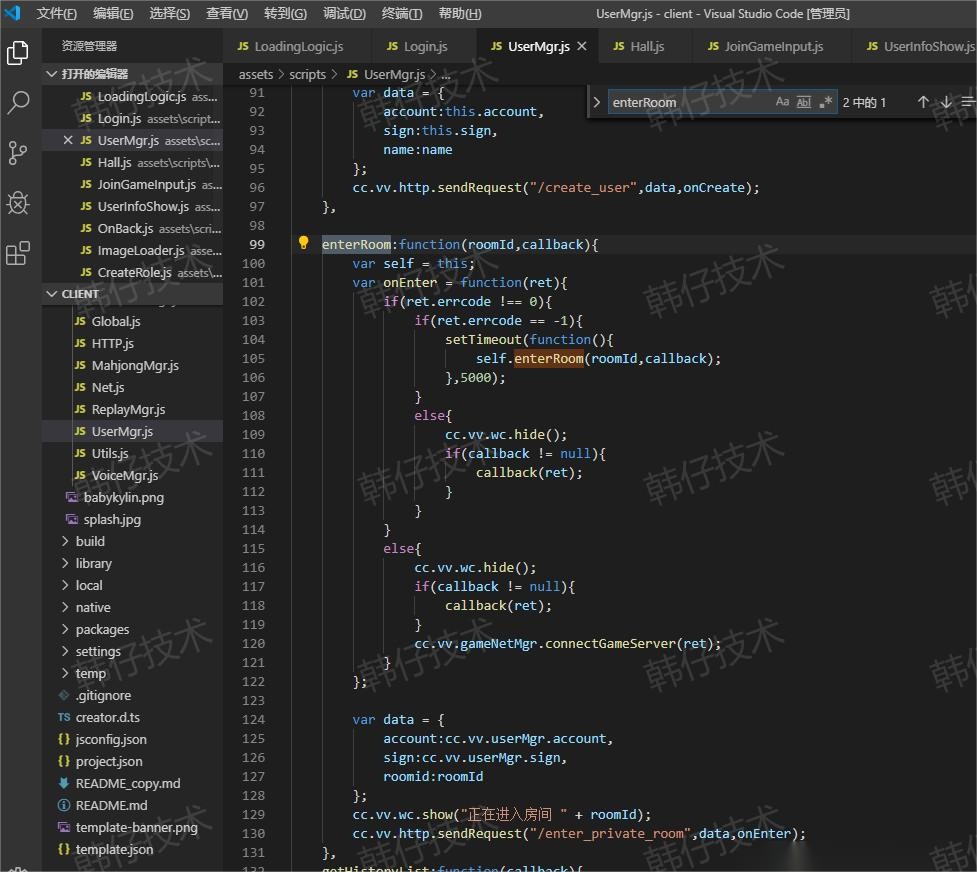The width and height of the screenshot is (977, 872).
Task: Expand the native folder
Action: click(65, 607)
